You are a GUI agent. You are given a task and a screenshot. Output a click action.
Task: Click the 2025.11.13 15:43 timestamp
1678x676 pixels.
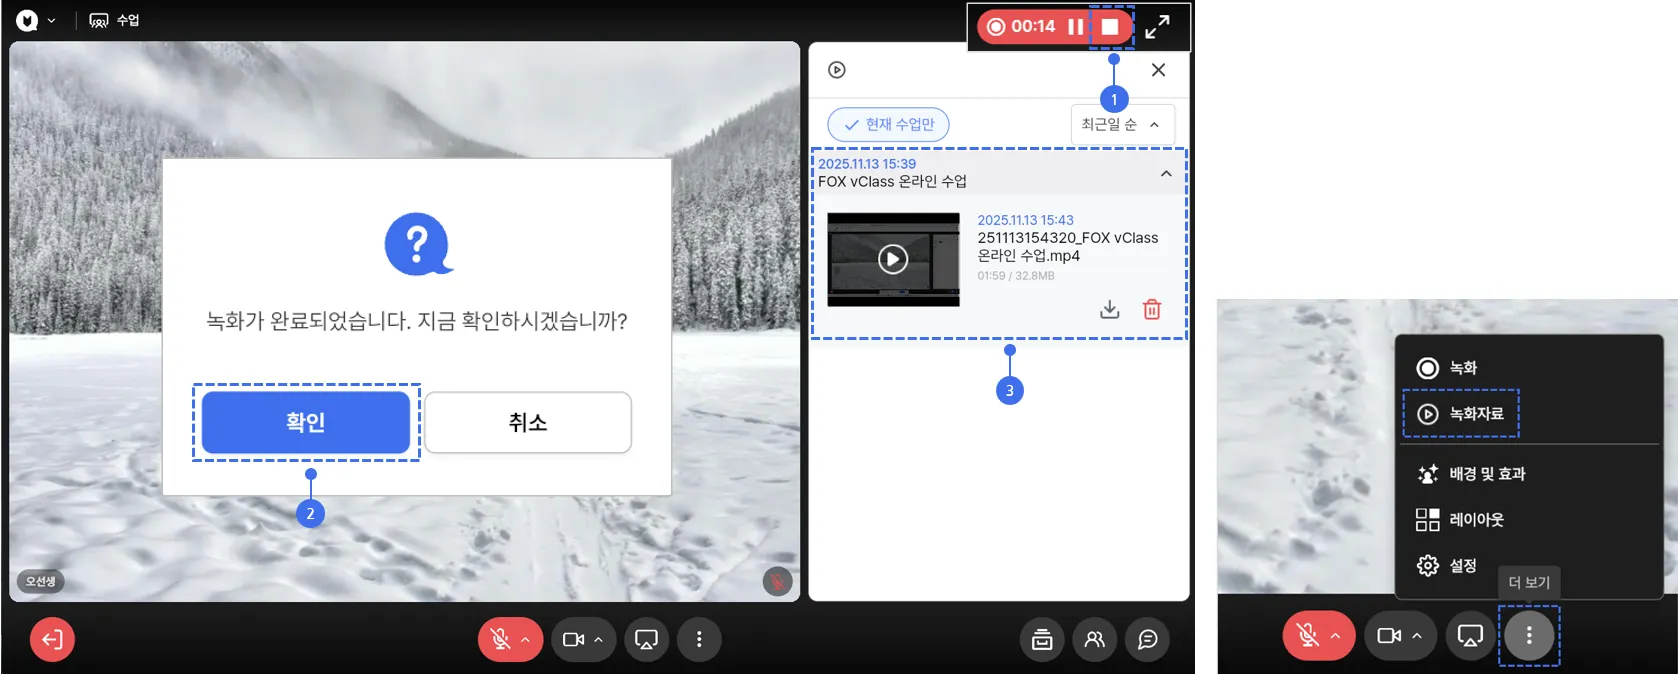[x=1025, y=220]
